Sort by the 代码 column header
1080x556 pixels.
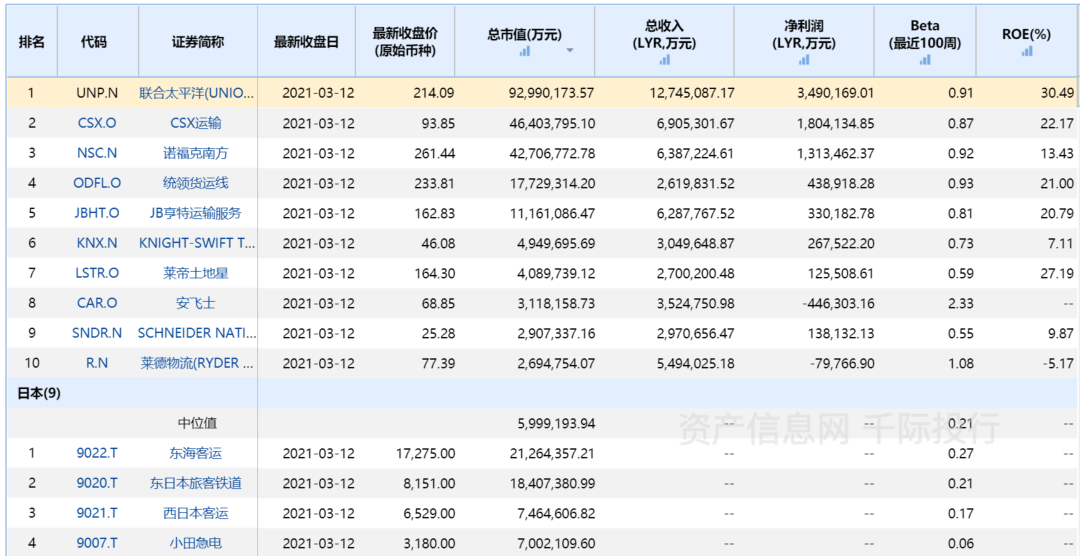tap(94, 41)
